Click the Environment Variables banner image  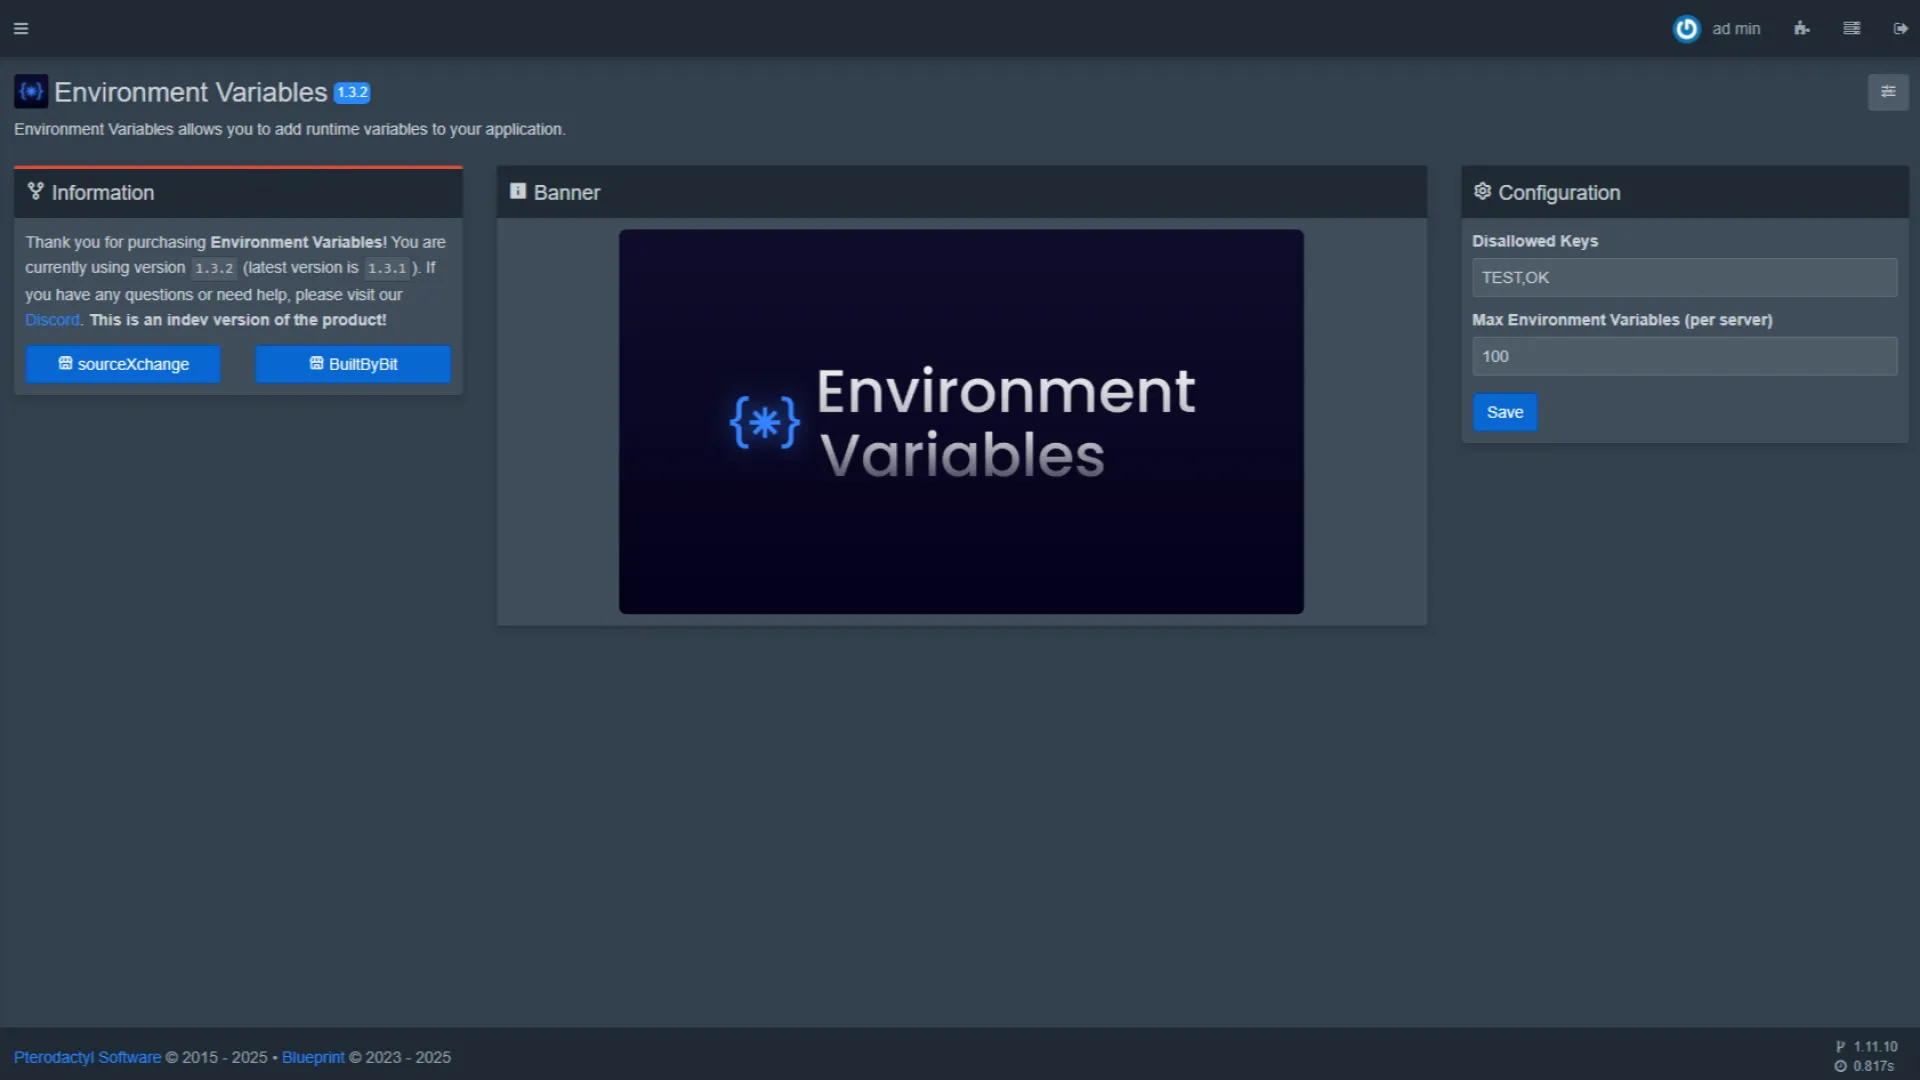click(961, 421)
